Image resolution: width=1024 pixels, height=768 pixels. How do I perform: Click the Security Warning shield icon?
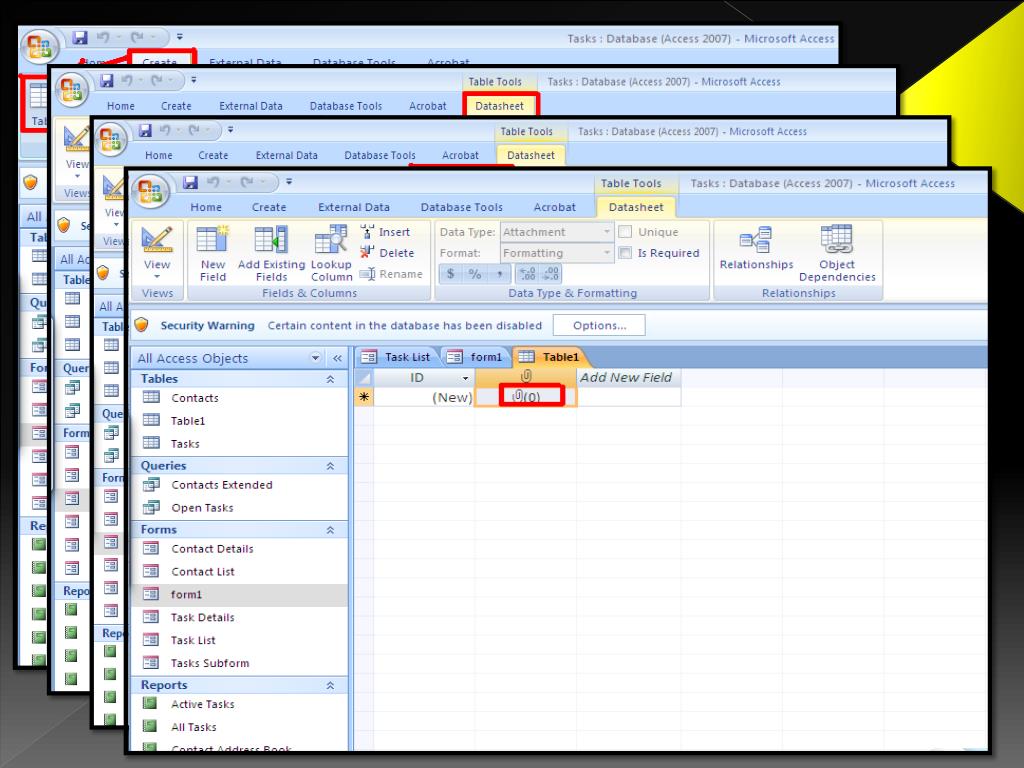click(142, 325)
